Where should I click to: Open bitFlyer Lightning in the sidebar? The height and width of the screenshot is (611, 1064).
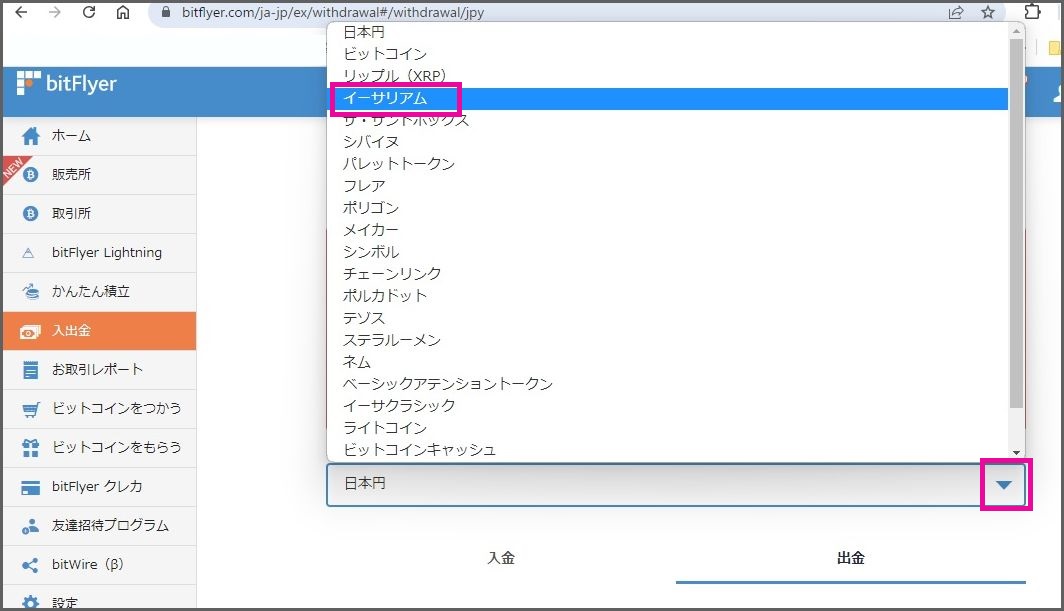(100, 253)
